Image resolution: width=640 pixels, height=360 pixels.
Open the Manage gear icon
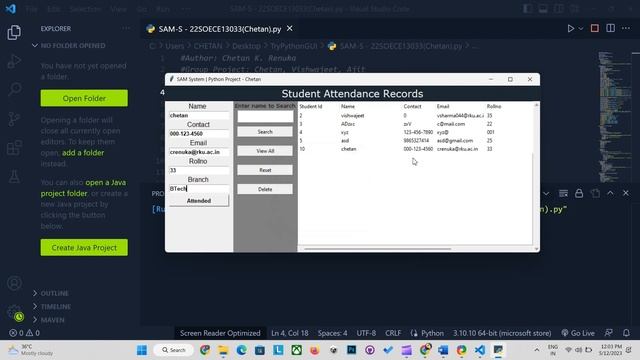click(14, 312)
